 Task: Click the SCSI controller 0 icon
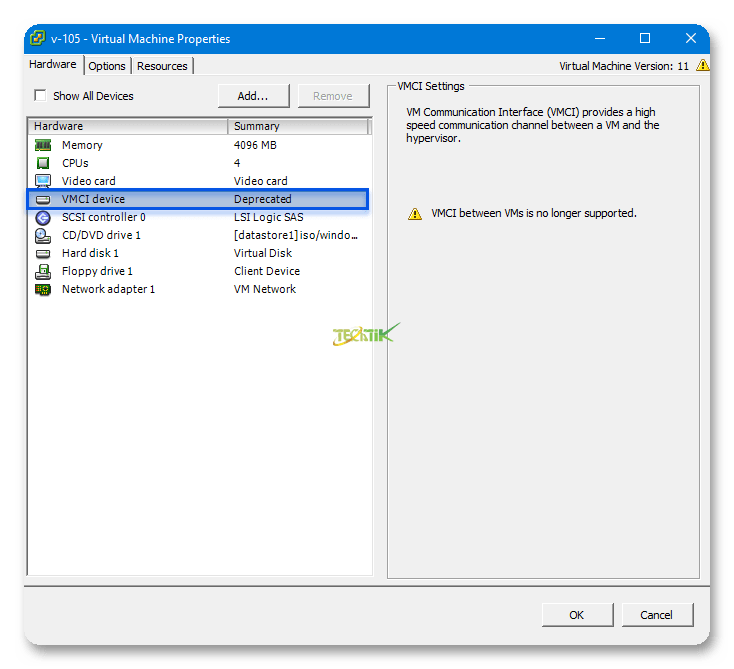click(43, 217)
